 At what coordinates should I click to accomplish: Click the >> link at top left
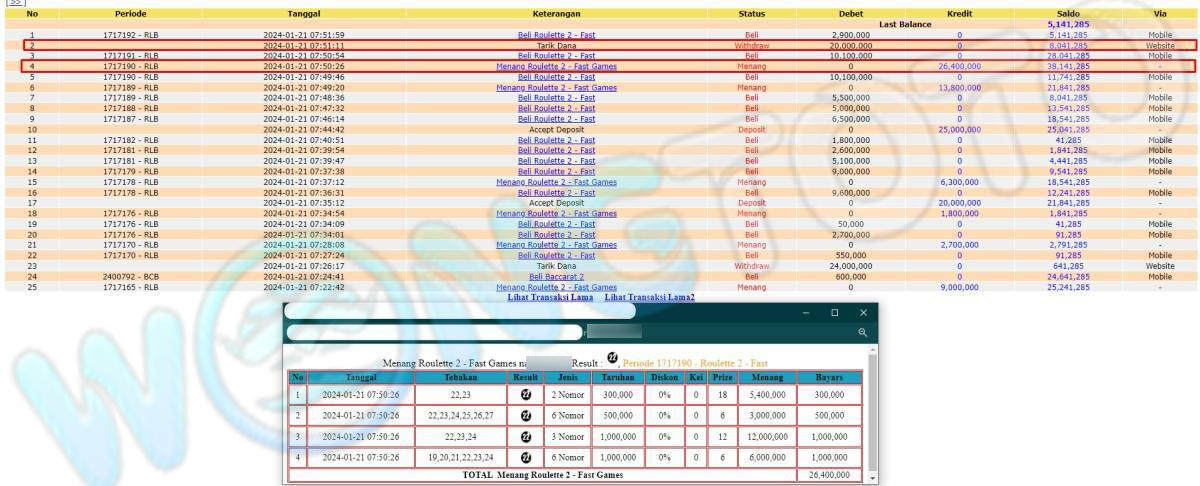tap(11, 3)
